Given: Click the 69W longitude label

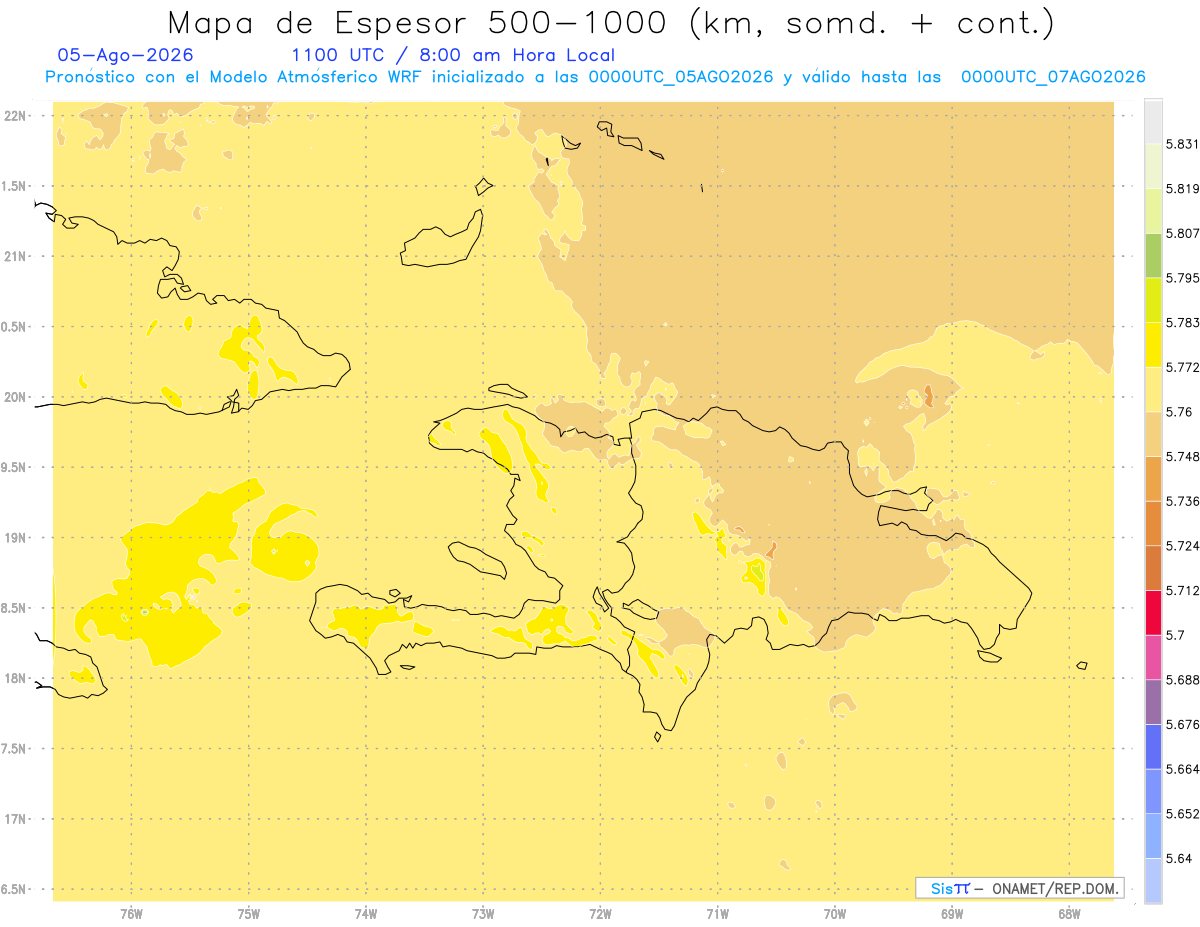Looking at the screenshot, I should pyautogui.click(x=952, y=913).
